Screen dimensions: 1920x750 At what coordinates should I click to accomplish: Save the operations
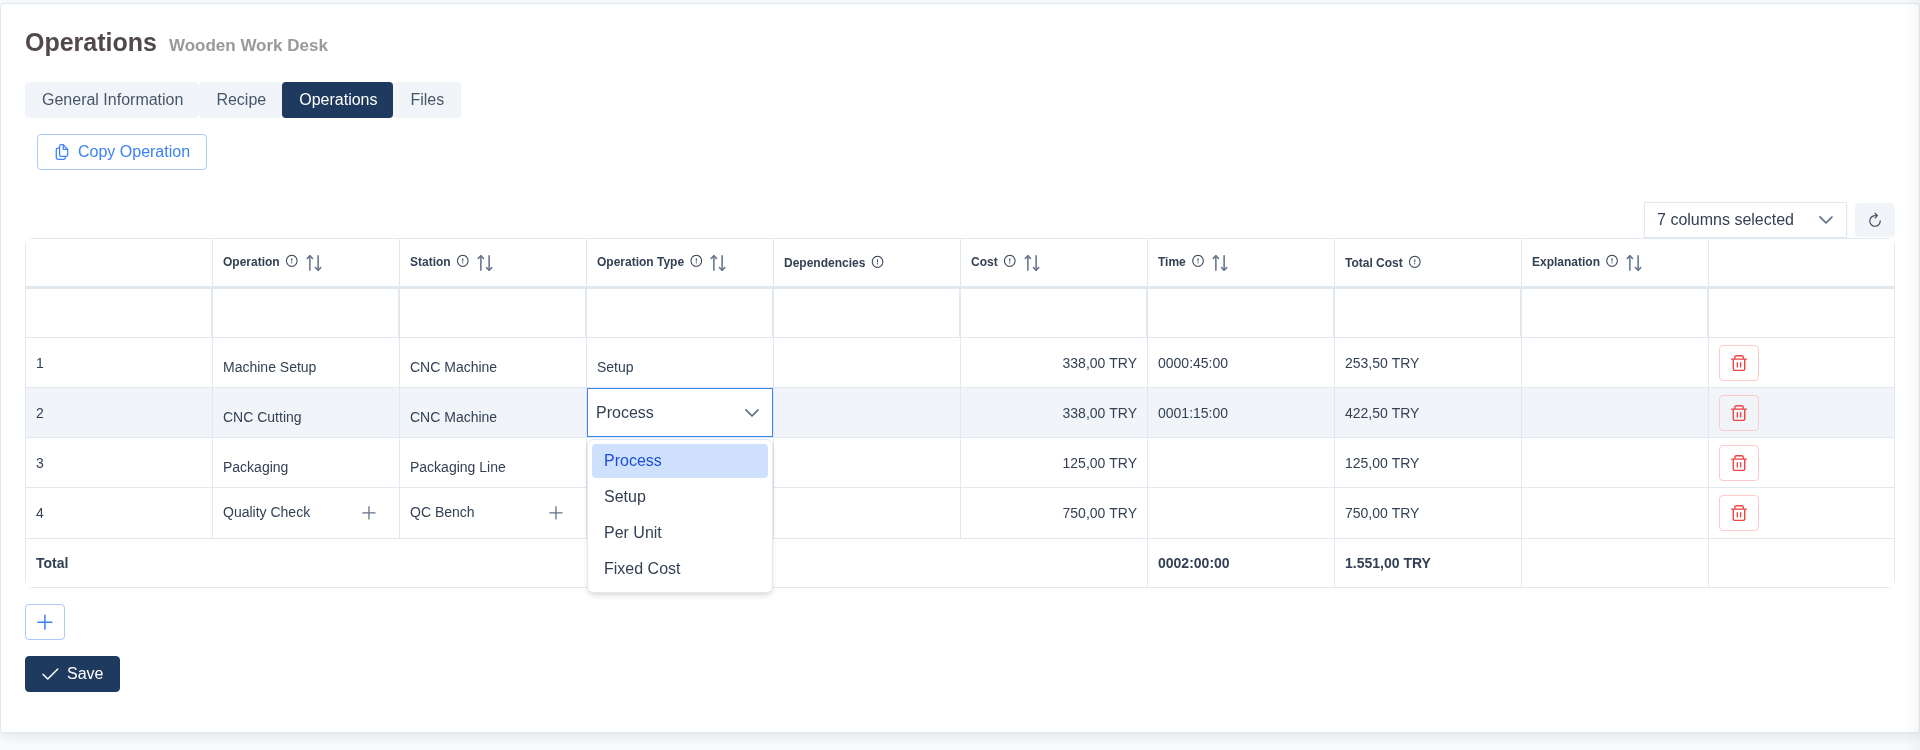(x=72, y=674)
